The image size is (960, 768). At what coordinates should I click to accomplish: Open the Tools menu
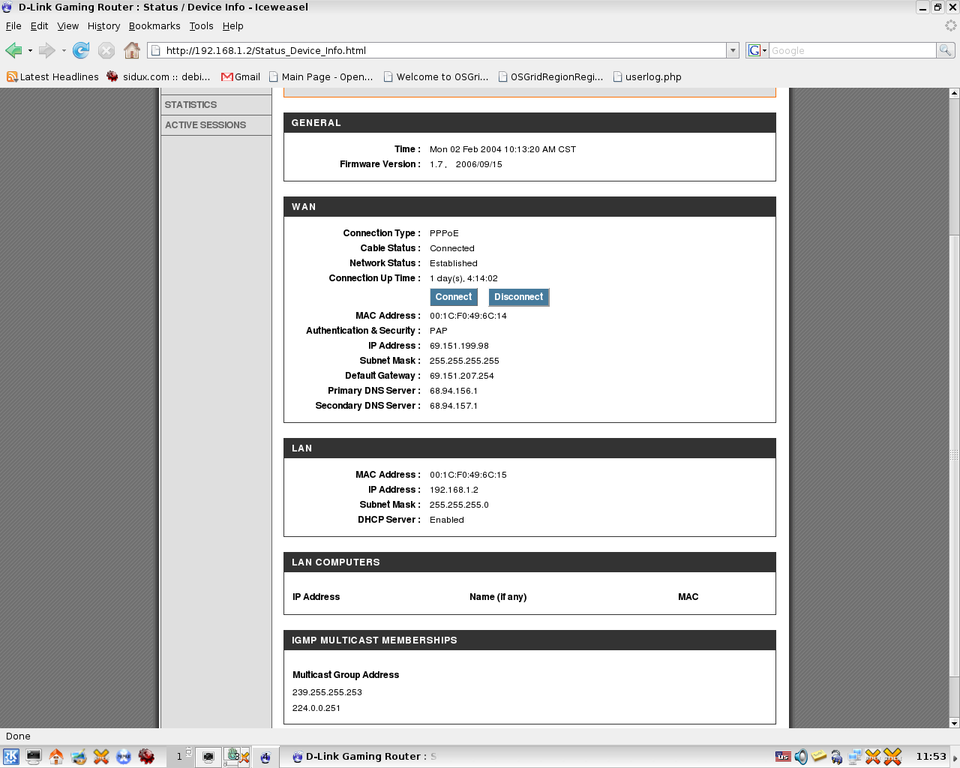click(x=201, y=26)
